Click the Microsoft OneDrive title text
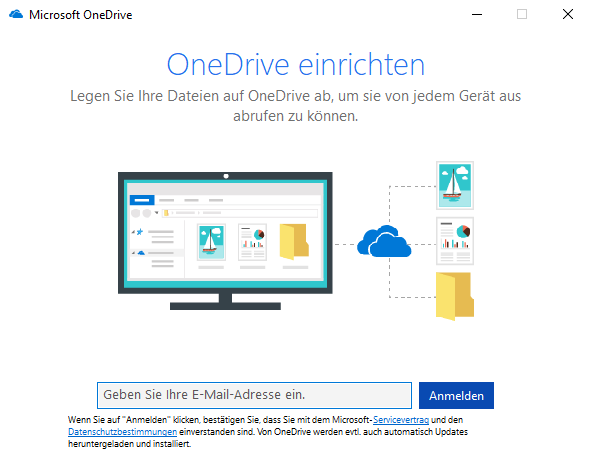This screenshot has height=458, width=590. point(81,15)
